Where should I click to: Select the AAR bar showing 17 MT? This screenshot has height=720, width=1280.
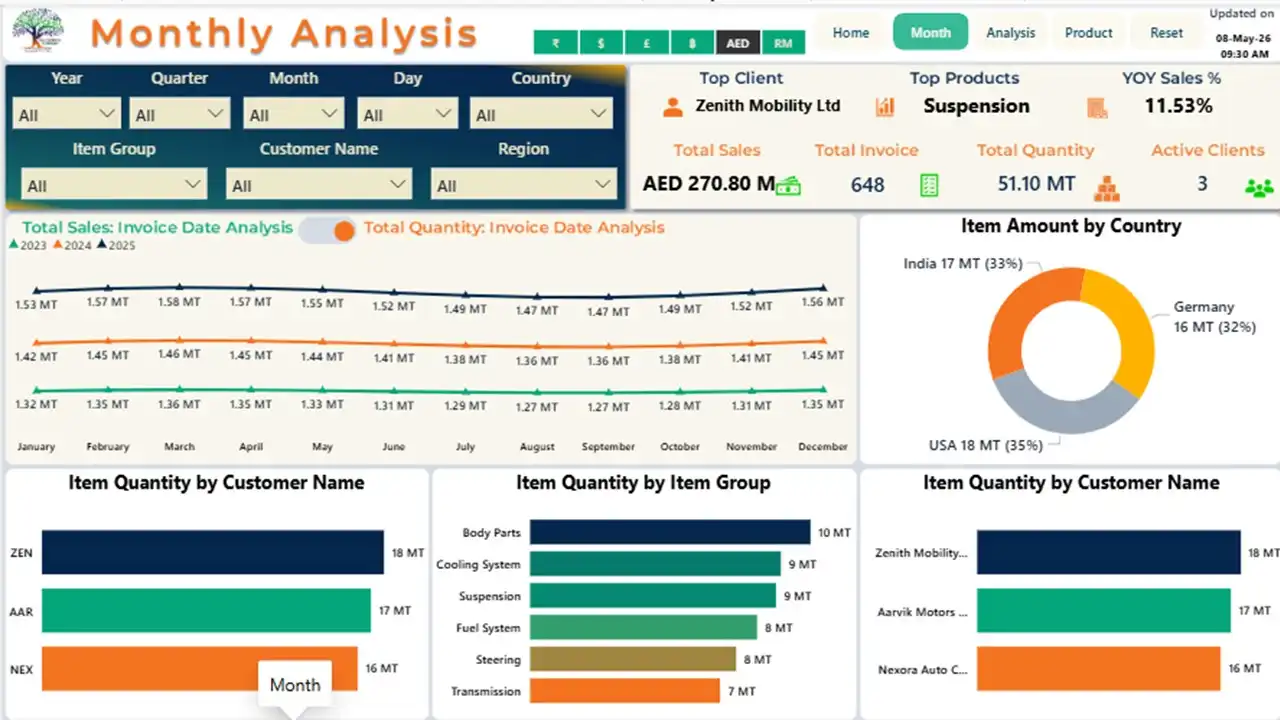click(x=206, y=610)
